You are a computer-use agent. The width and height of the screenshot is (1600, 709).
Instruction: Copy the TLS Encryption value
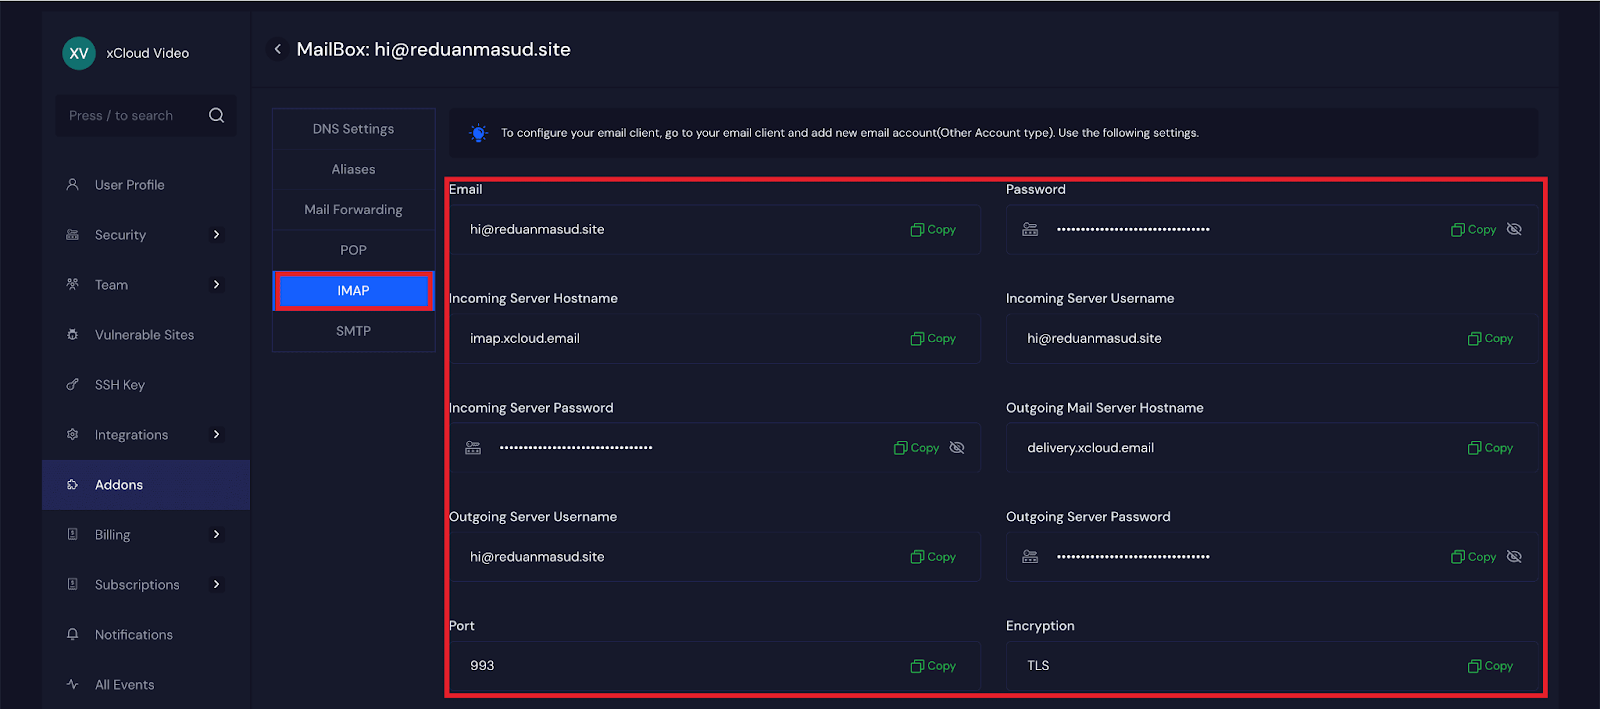1490,666
